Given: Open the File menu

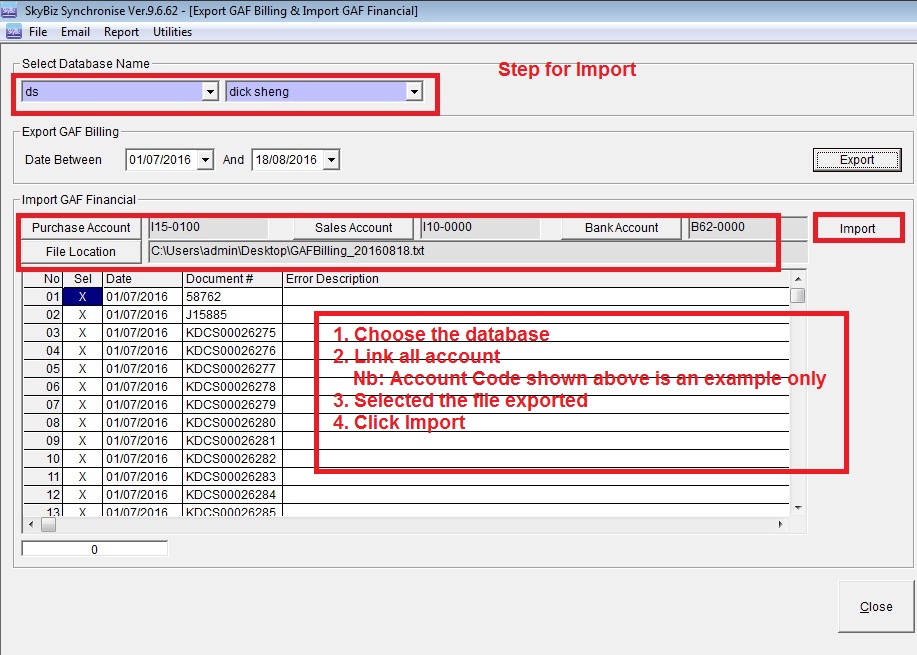Looking at the screenshot, I should click(x=38, y=32).
